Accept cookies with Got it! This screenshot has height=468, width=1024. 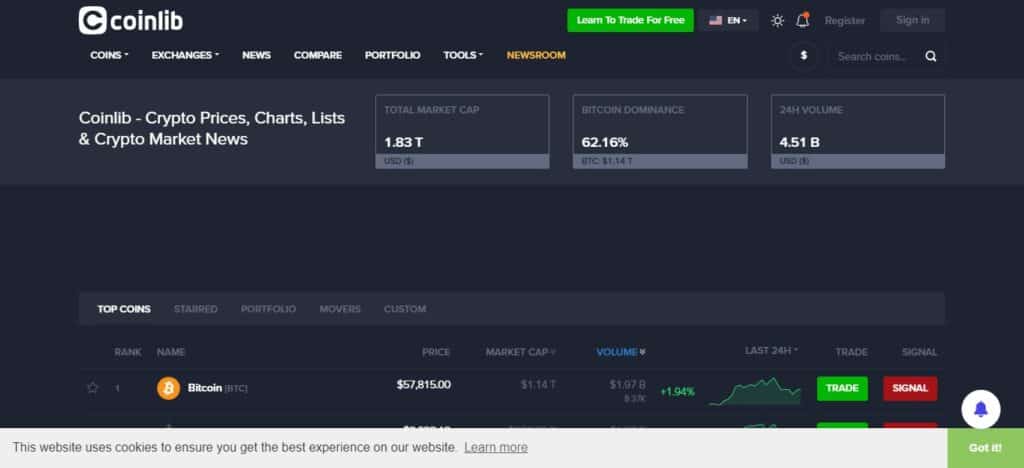(985, 448)
